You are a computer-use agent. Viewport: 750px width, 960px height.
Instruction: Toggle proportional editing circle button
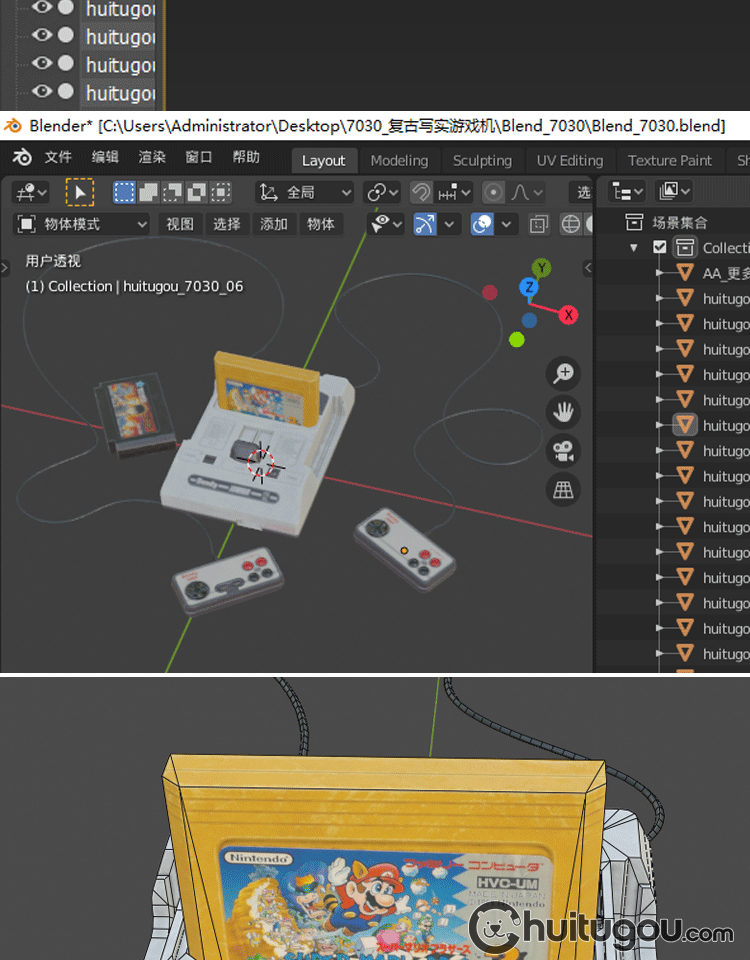click(x=493, y=192)
